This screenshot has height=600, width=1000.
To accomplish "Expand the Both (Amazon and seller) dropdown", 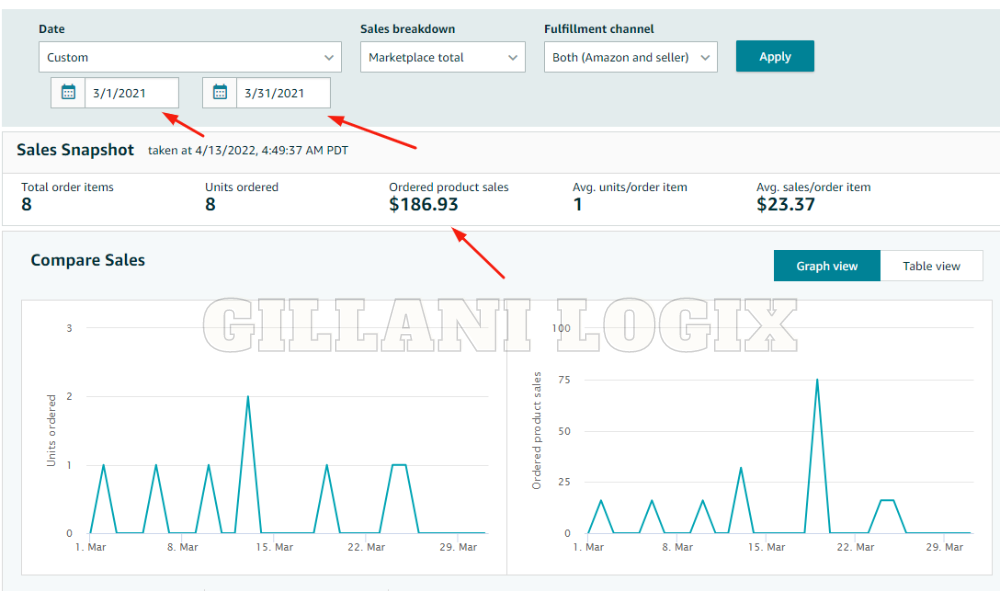I will [630, 57].
